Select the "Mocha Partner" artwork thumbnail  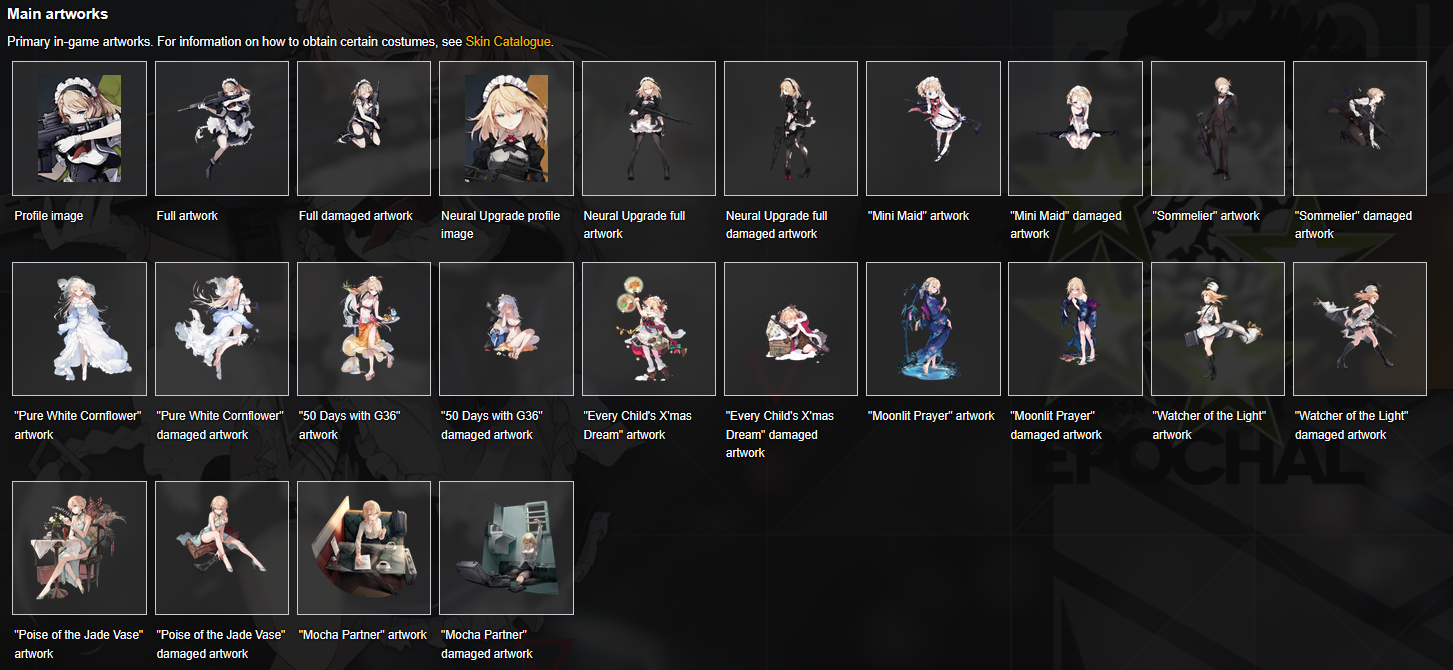(x=364, y=548)
